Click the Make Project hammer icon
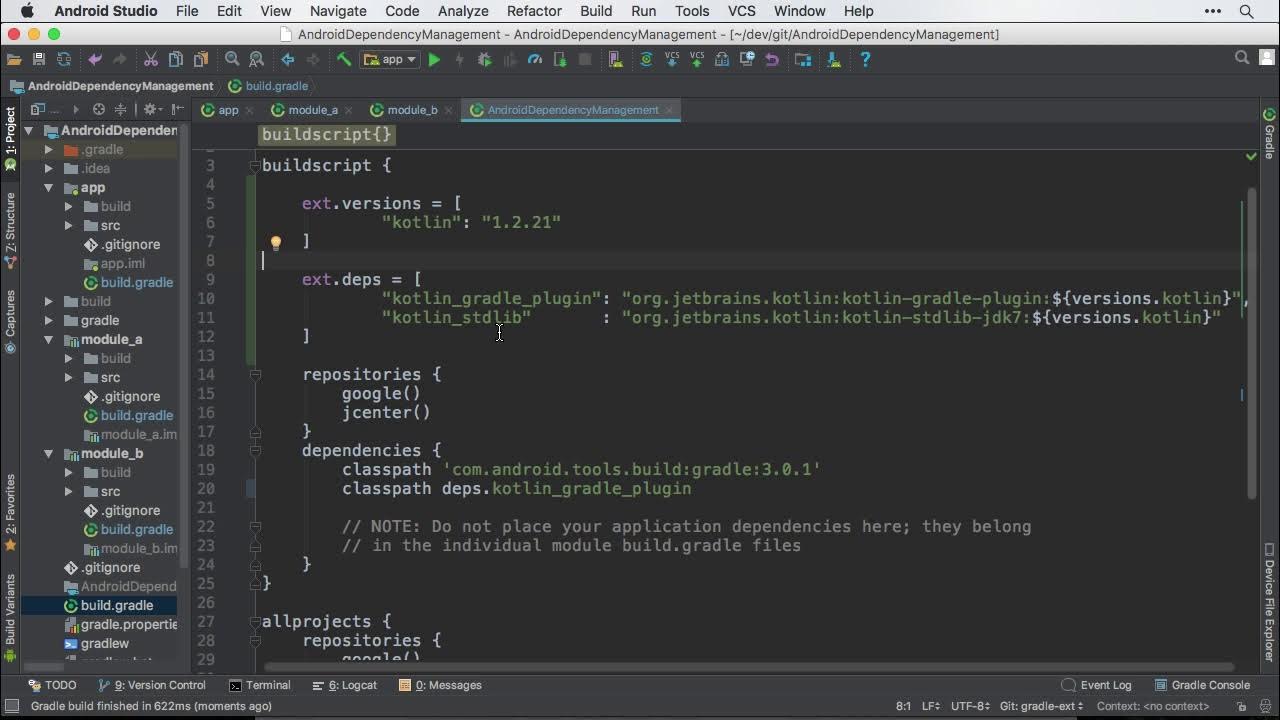 click(344, 60)
